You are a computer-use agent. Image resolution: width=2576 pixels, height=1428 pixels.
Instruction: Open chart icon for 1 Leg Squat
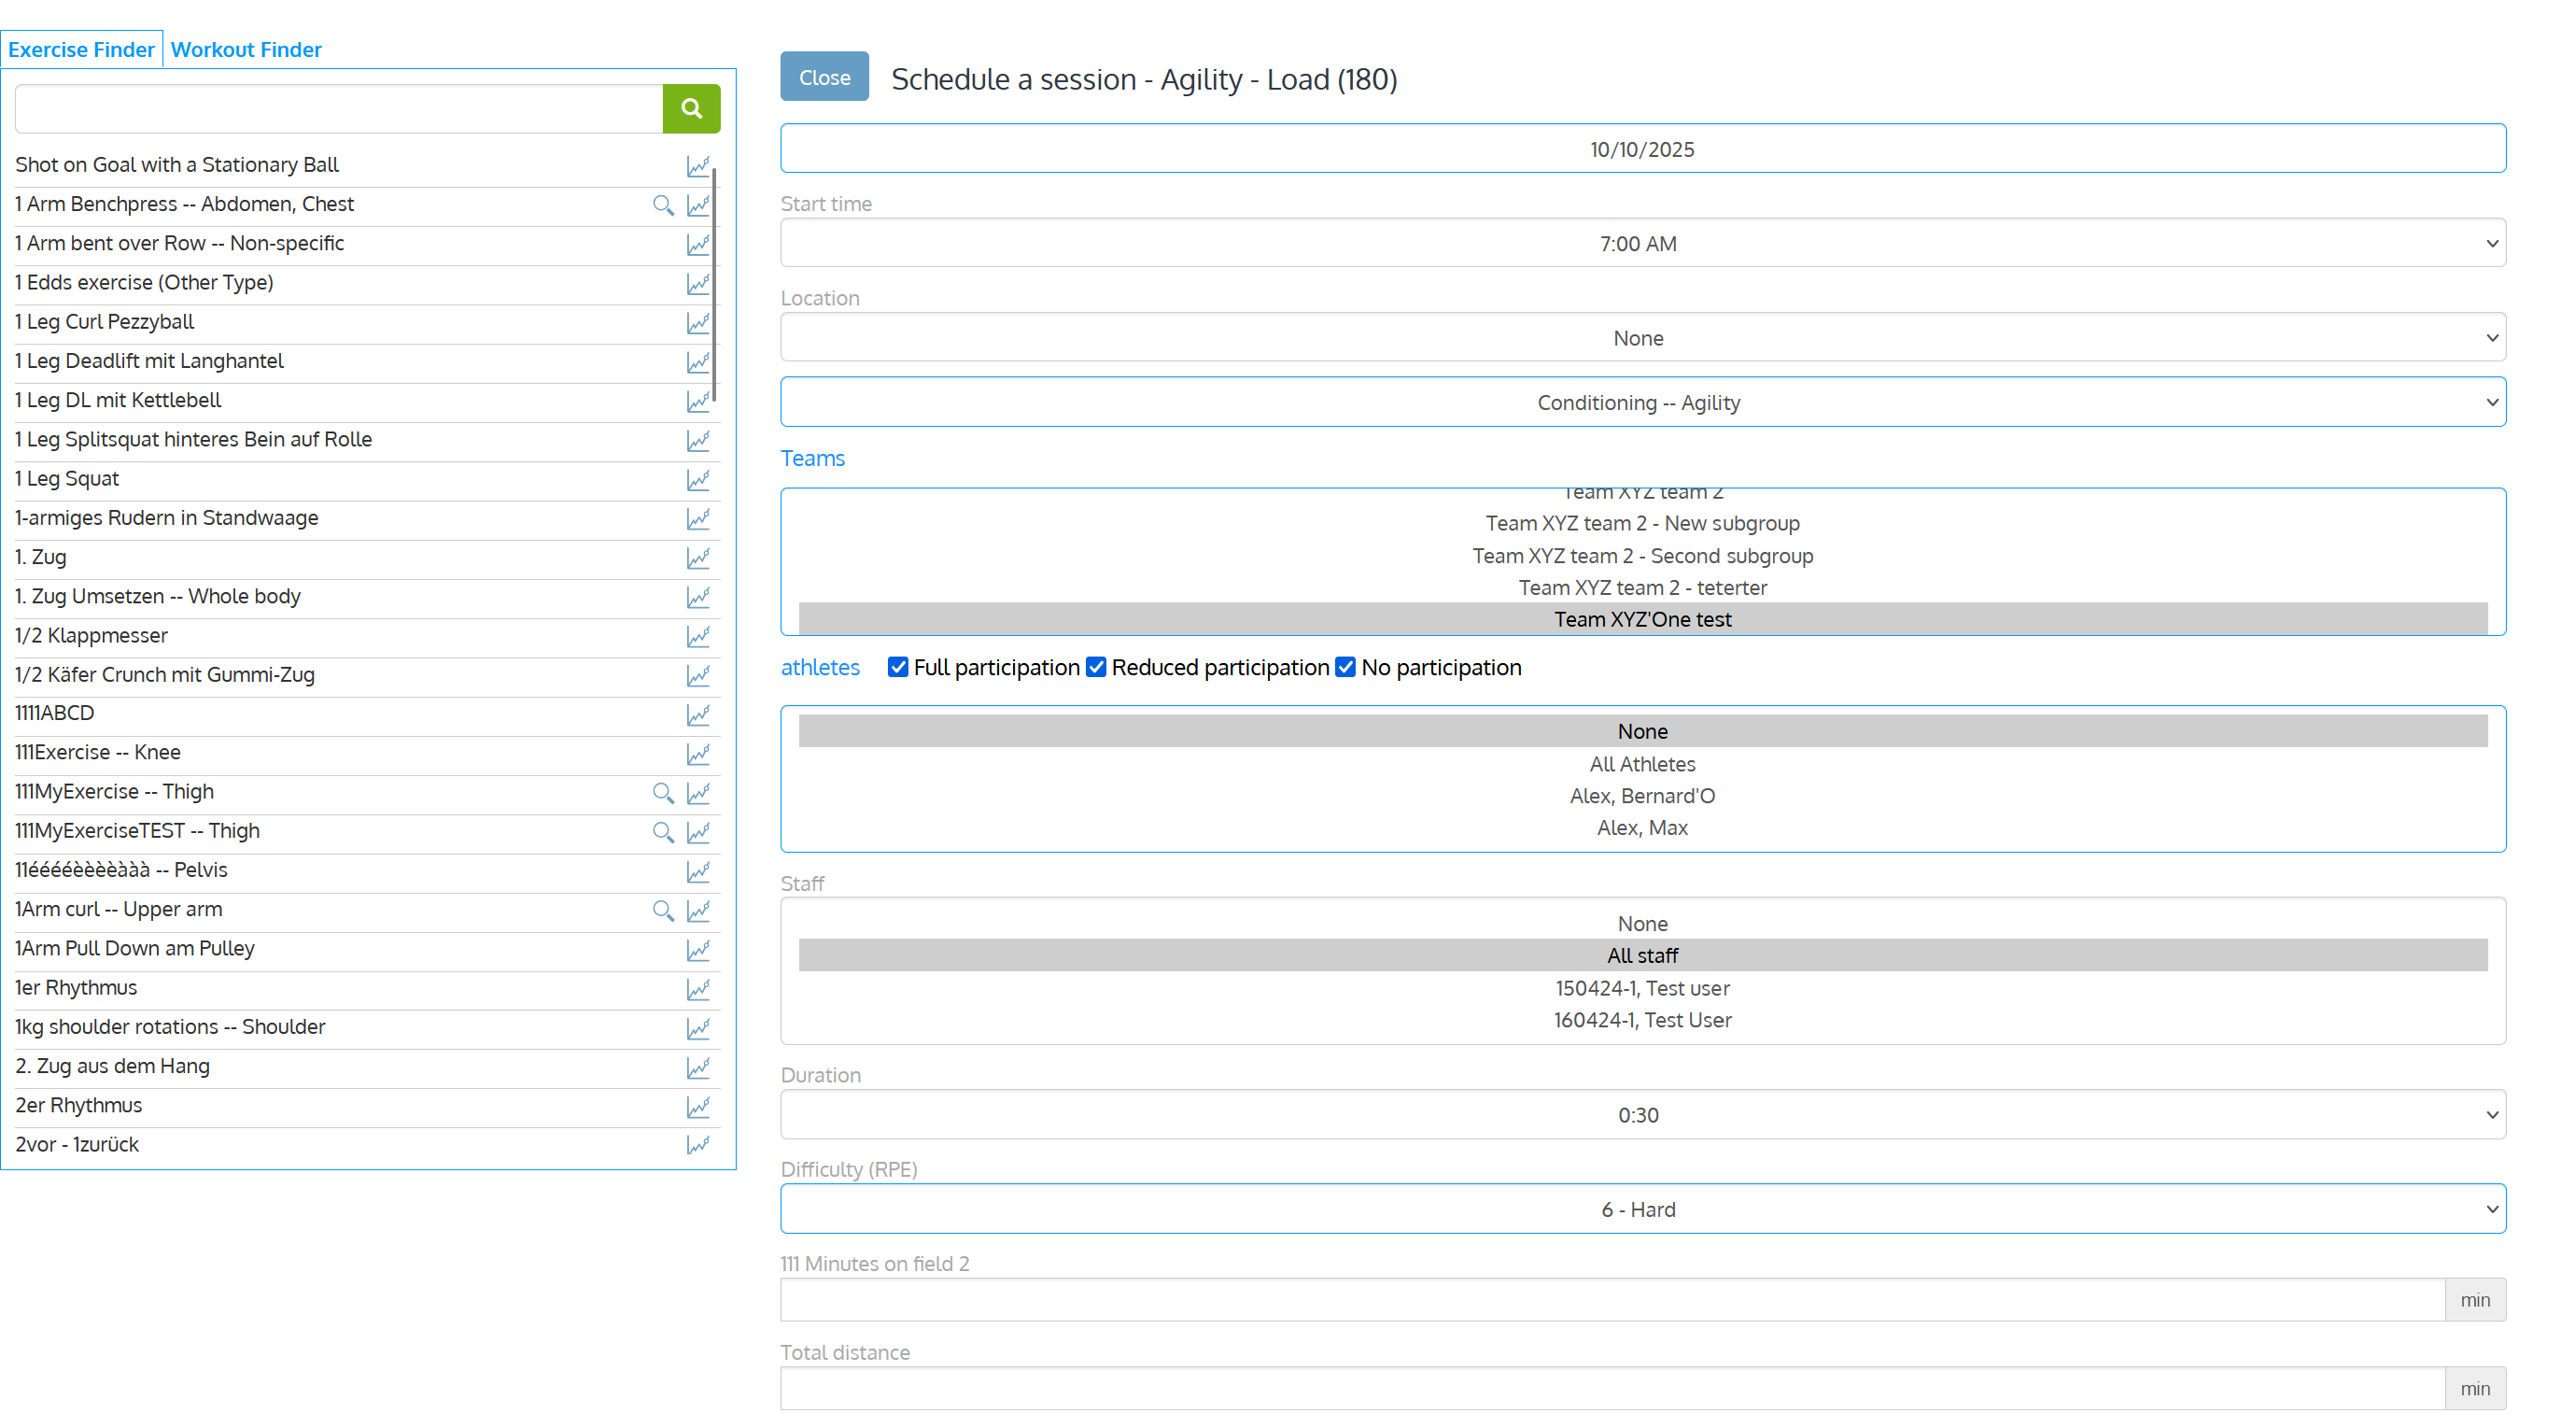(x=698, y=480)
